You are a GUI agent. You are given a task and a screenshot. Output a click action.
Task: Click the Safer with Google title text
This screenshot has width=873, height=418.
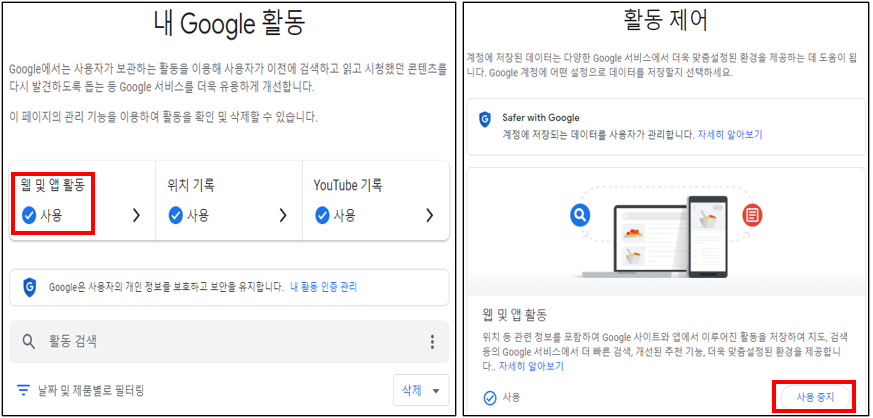(541, 117)
